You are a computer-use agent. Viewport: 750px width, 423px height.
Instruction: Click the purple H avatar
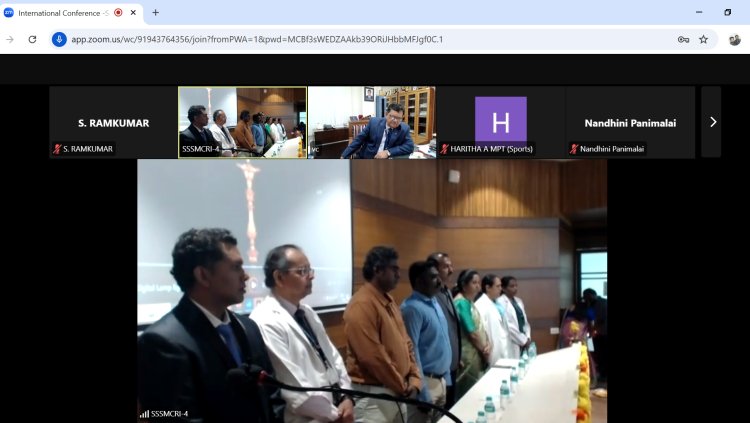501,122
